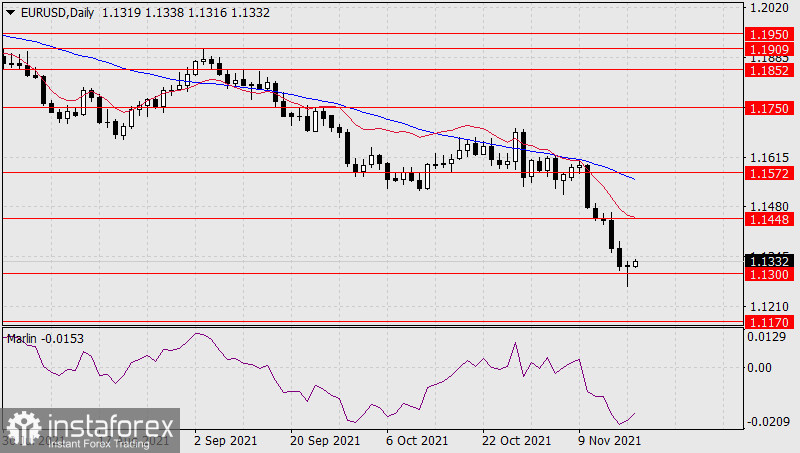Screen dimensions: 800x453
Task: Open the chart menu triangle beside EURUSD
Action: tap(10, 10)
